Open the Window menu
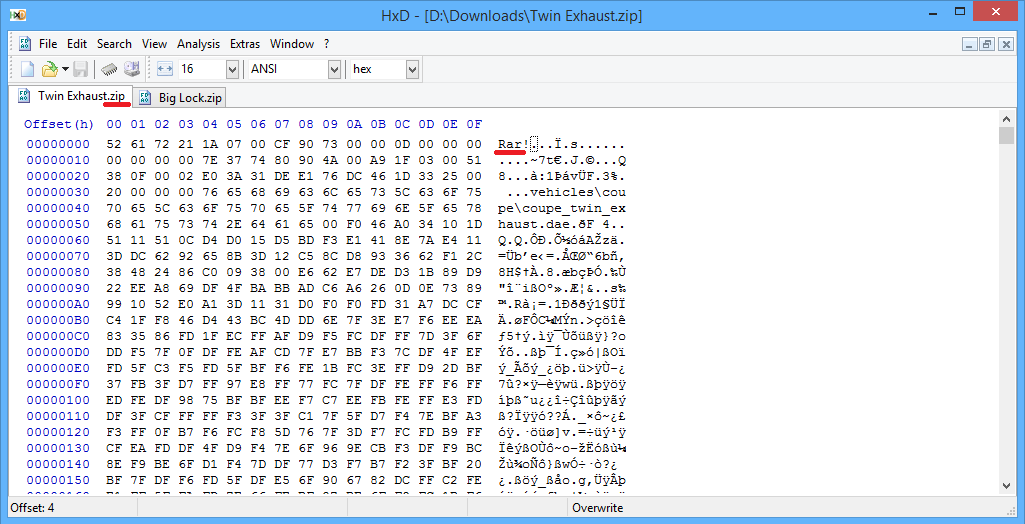 tap(292, 44)
